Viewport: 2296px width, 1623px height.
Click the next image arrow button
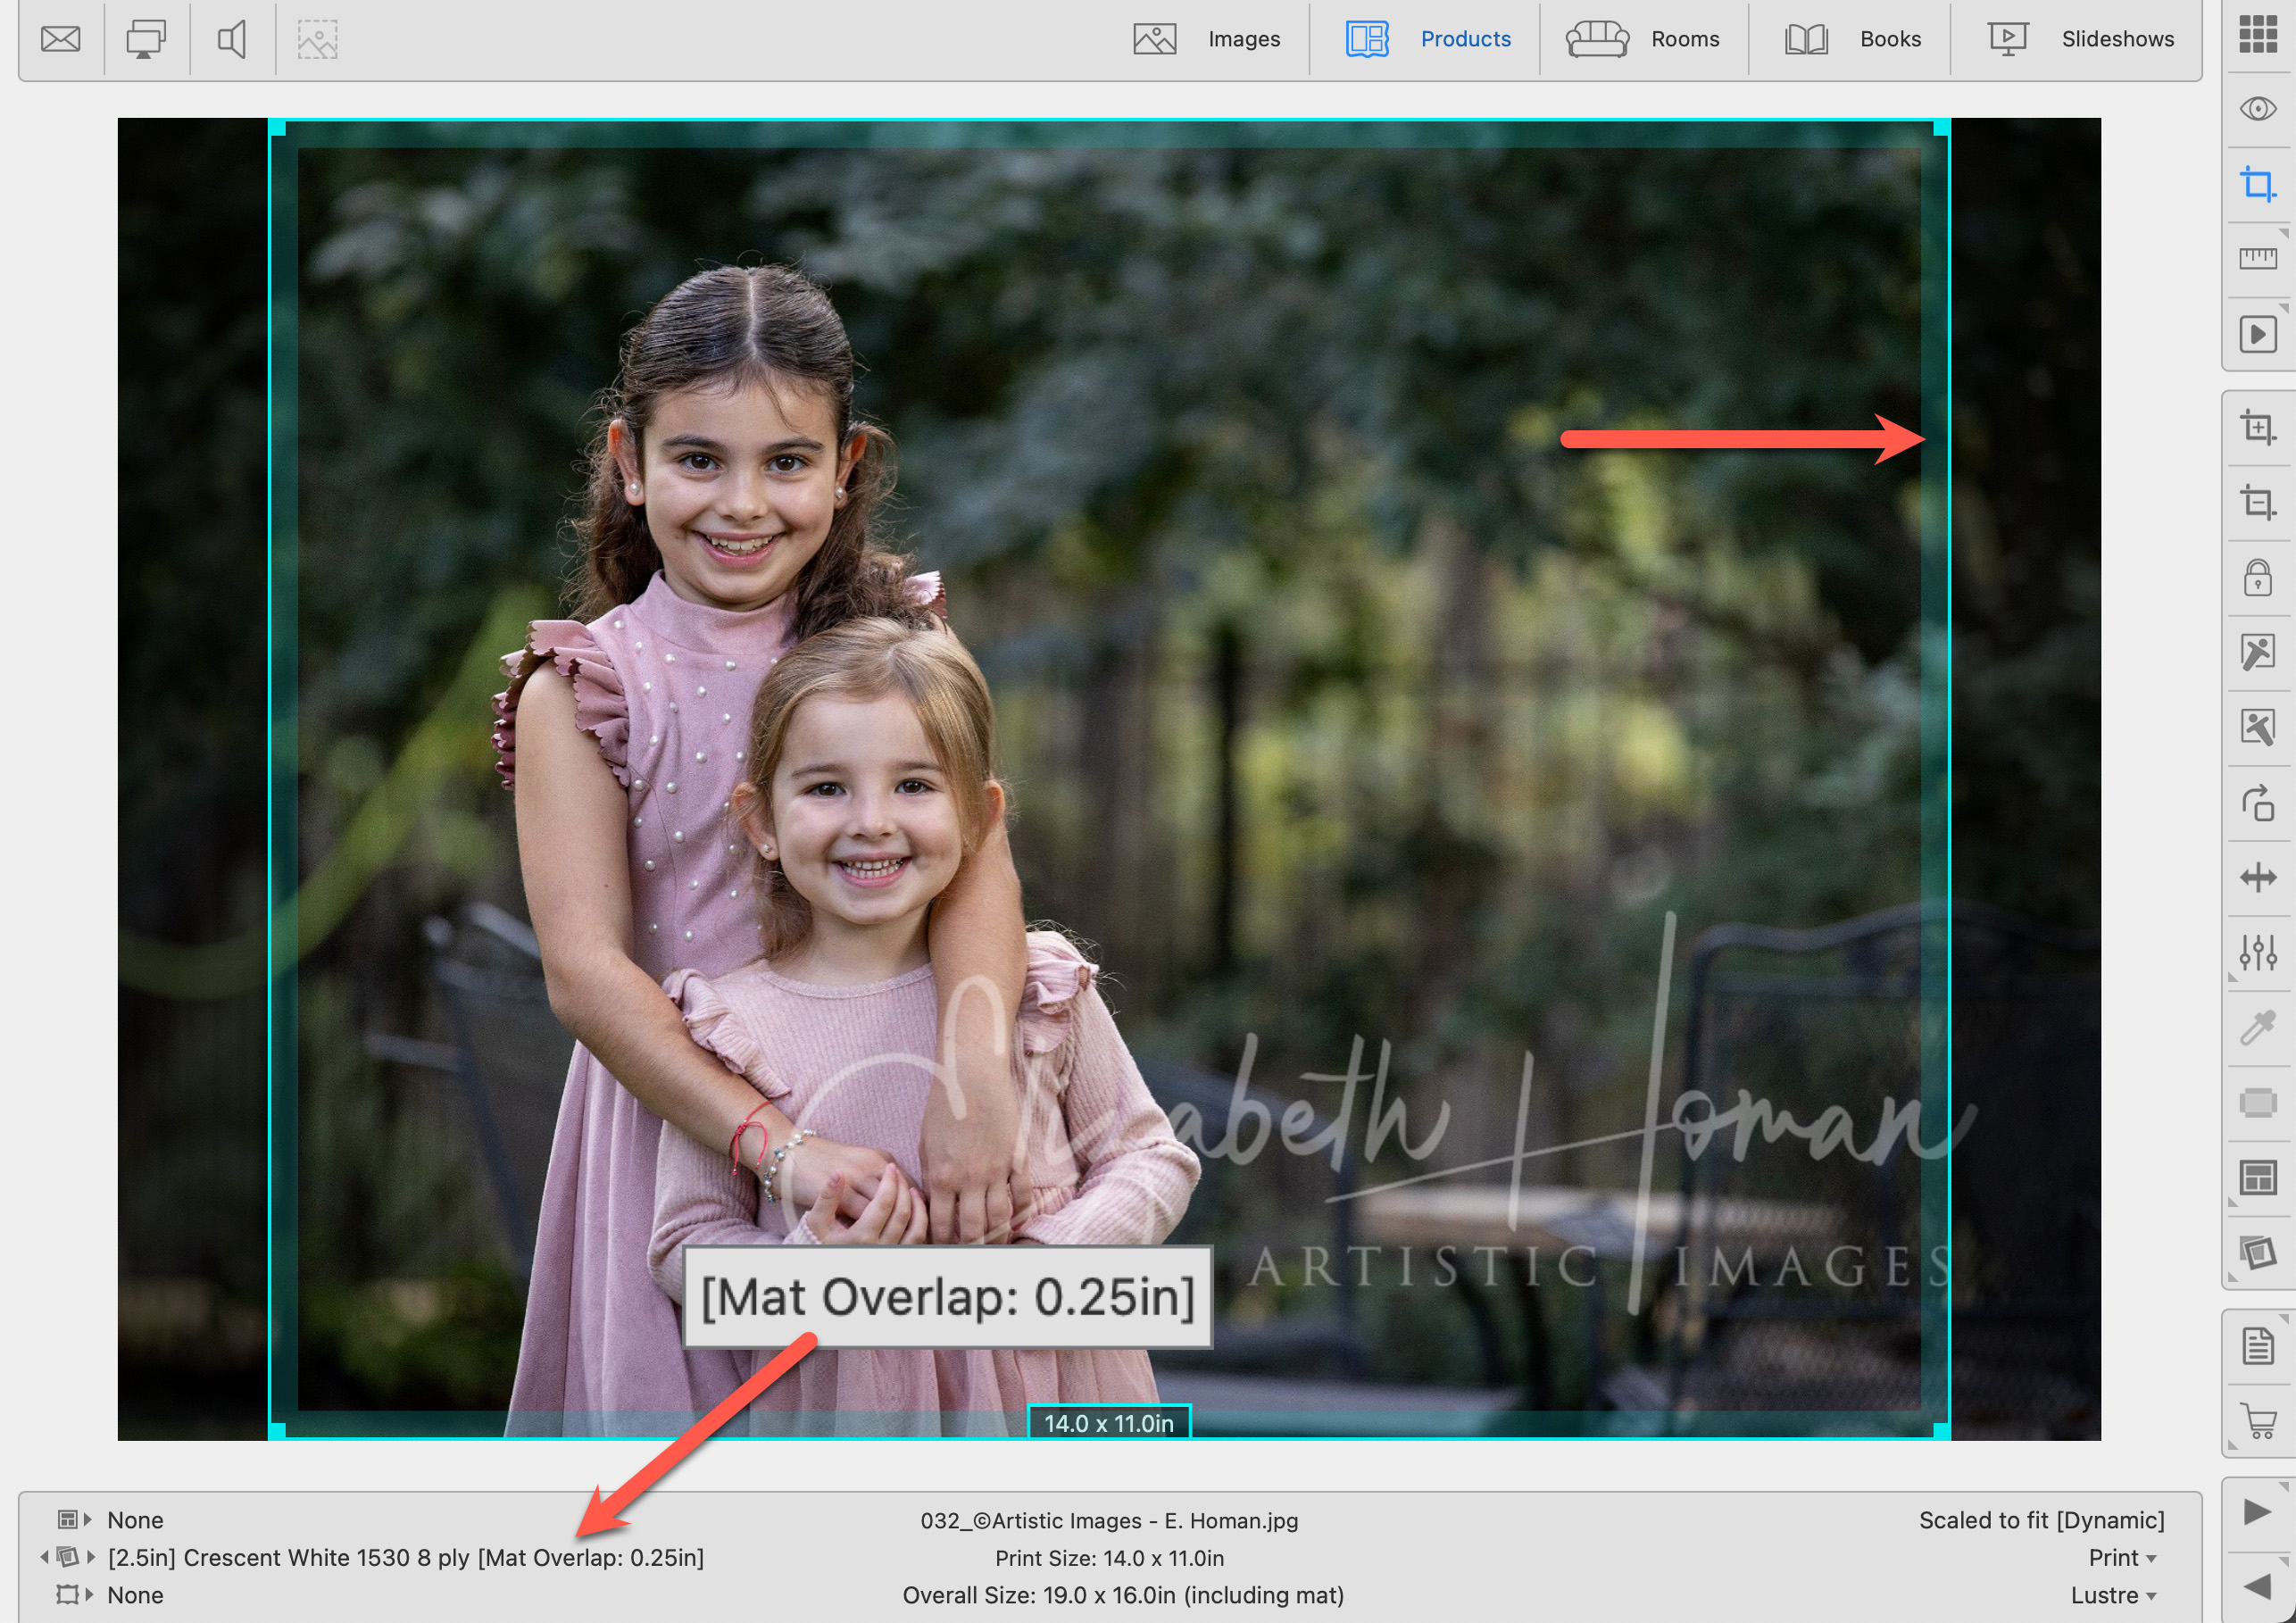[x=2256, y=1511]
